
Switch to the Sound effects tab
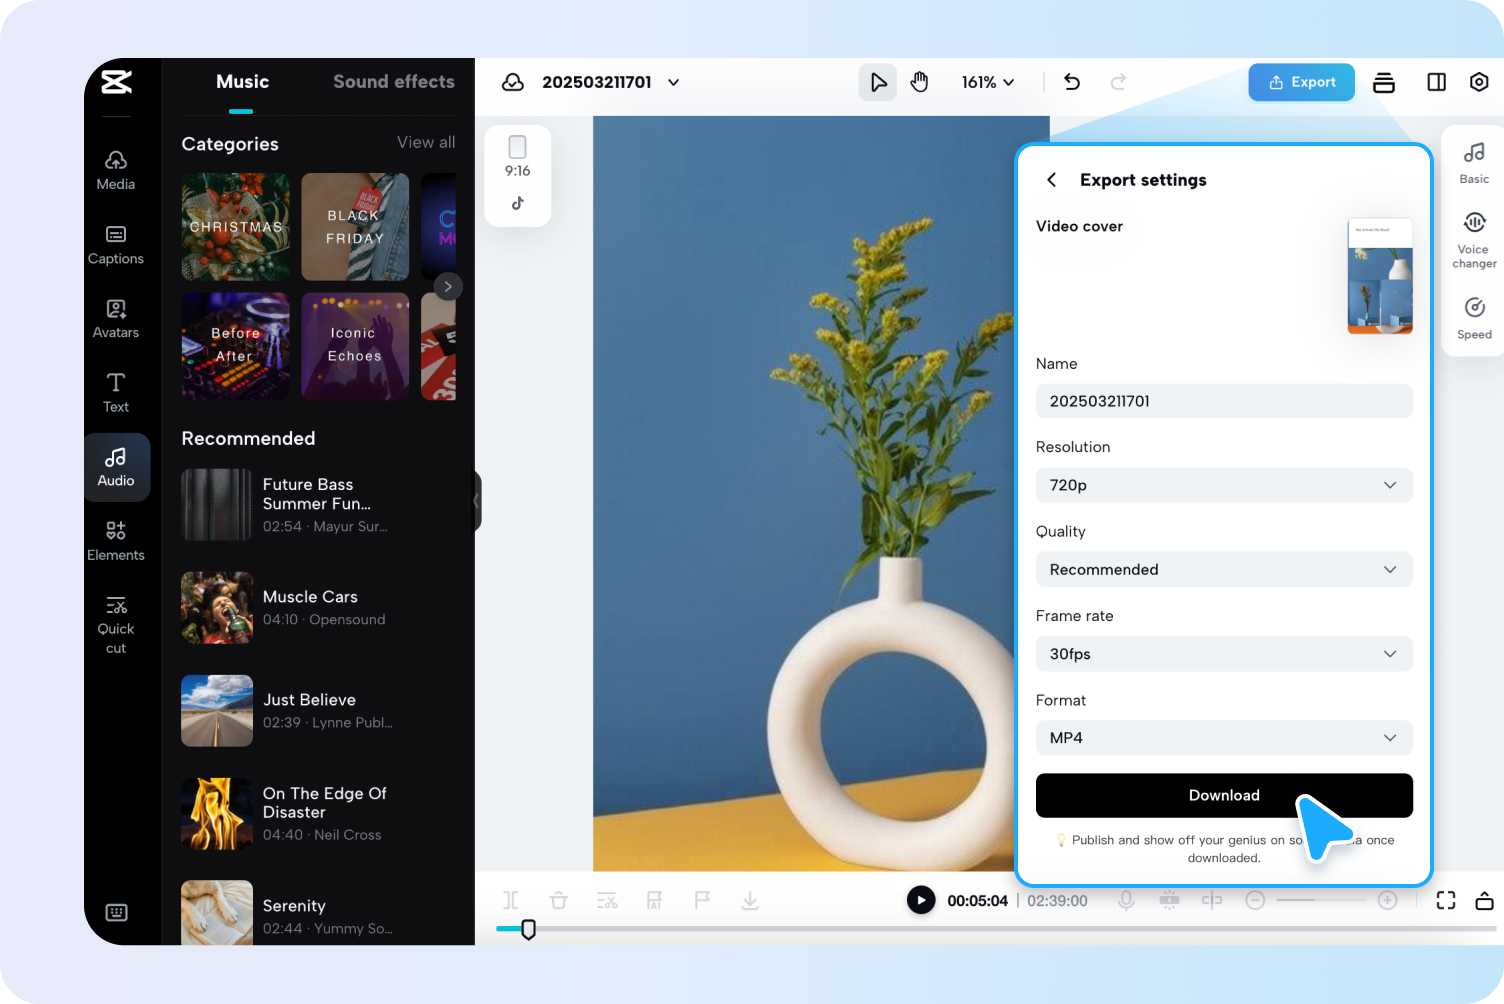click(394, 82)
